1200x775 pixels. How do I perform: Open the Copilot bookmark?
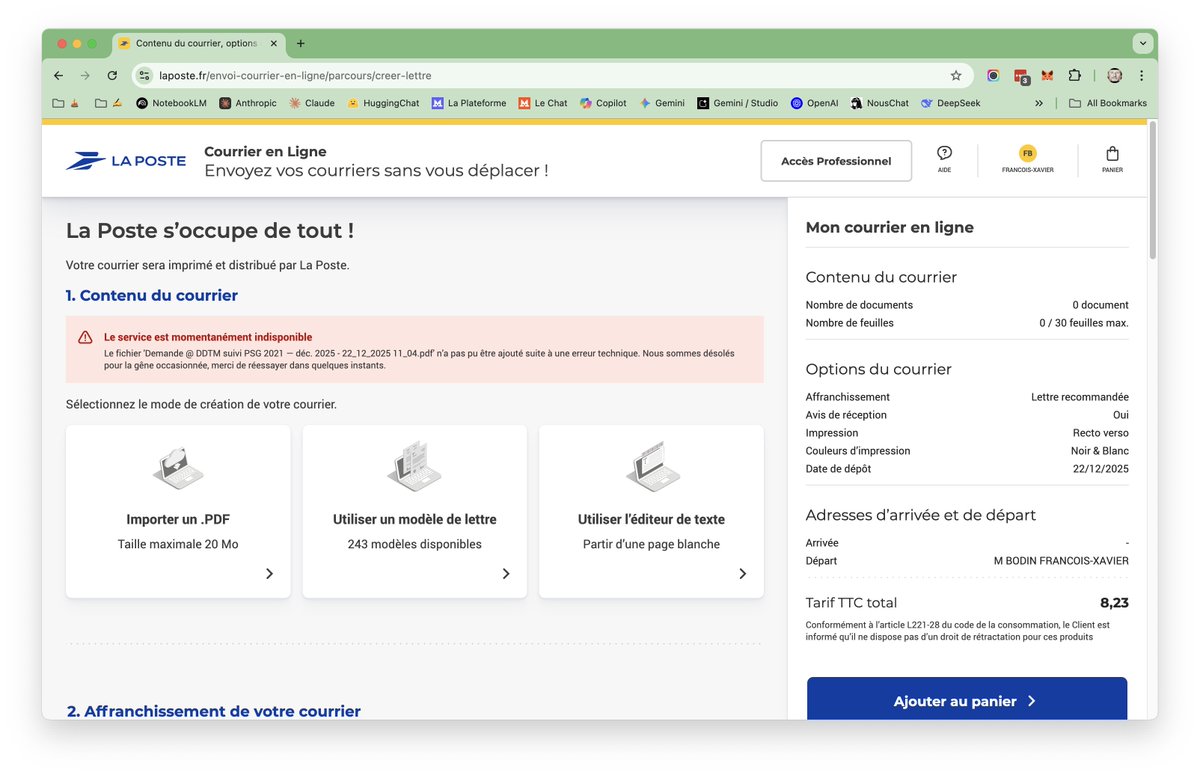[603, 103]
